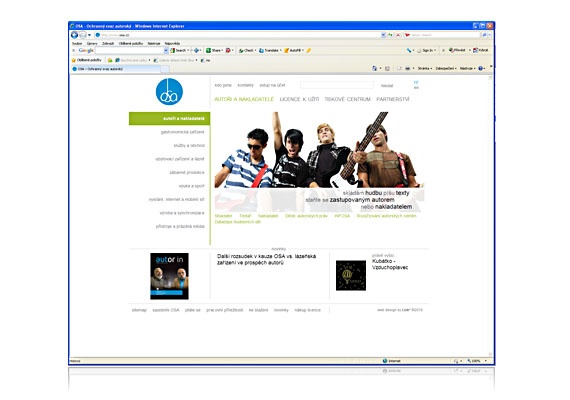The width and height of the screenshot is (570, 400).
Task: Expand the address bar history dropdown
Action: 383,35
